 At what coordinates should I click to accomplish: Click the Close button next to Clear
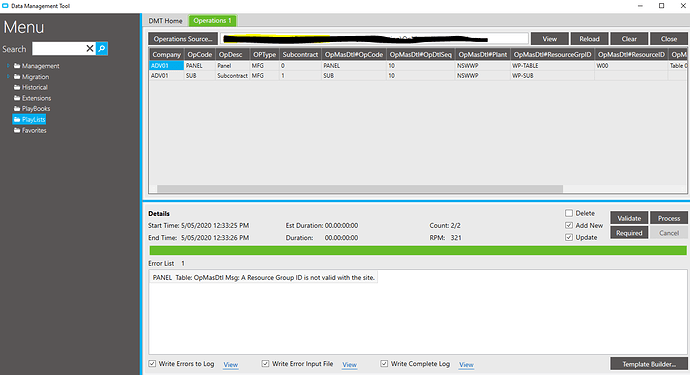(669, 39)
